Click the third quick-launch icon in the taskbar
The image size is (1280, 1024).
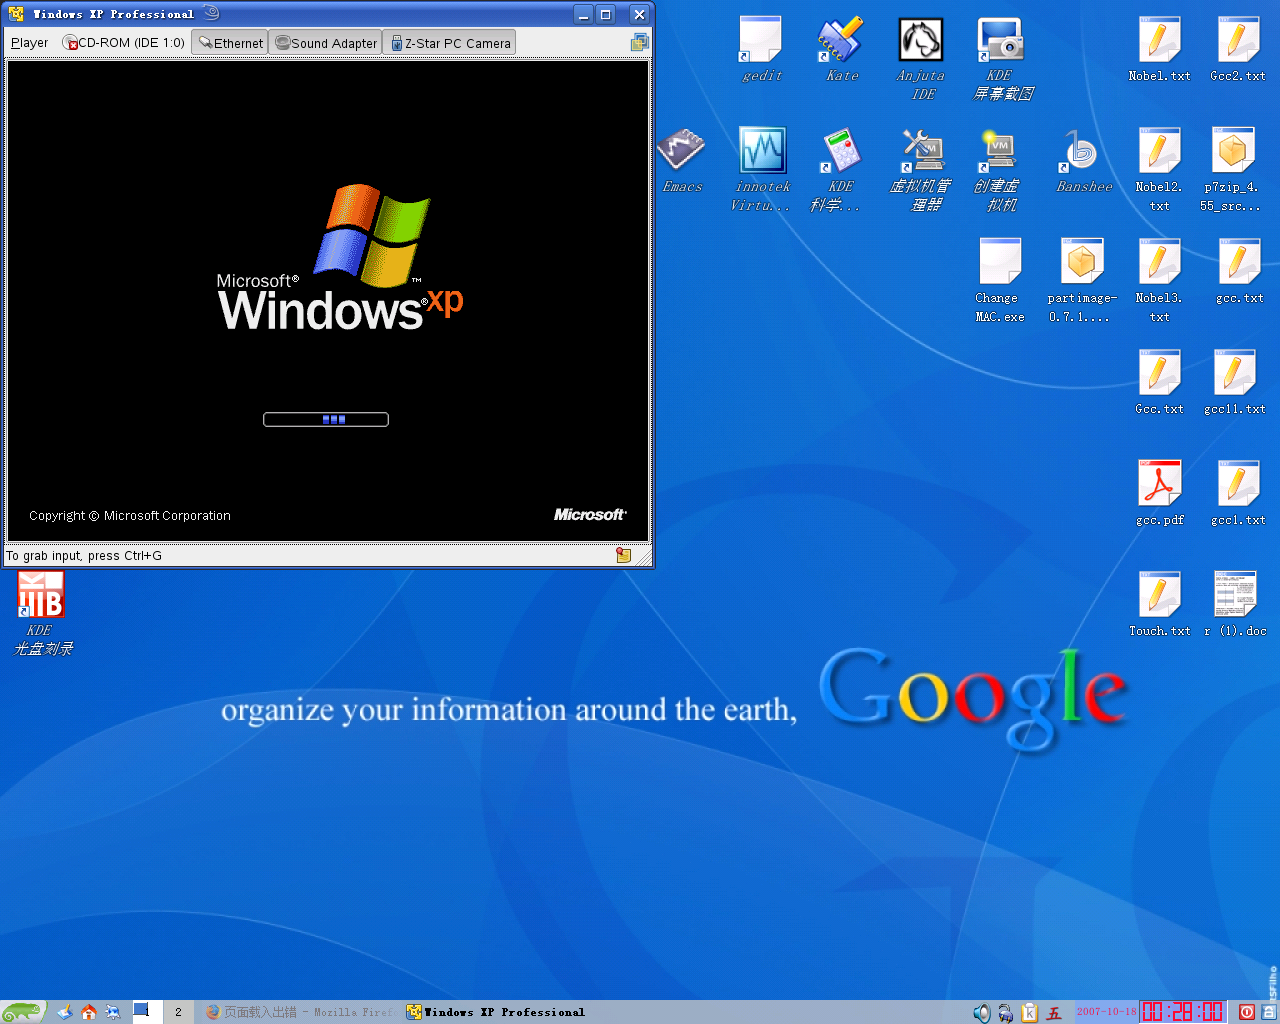click(112, 1012)
